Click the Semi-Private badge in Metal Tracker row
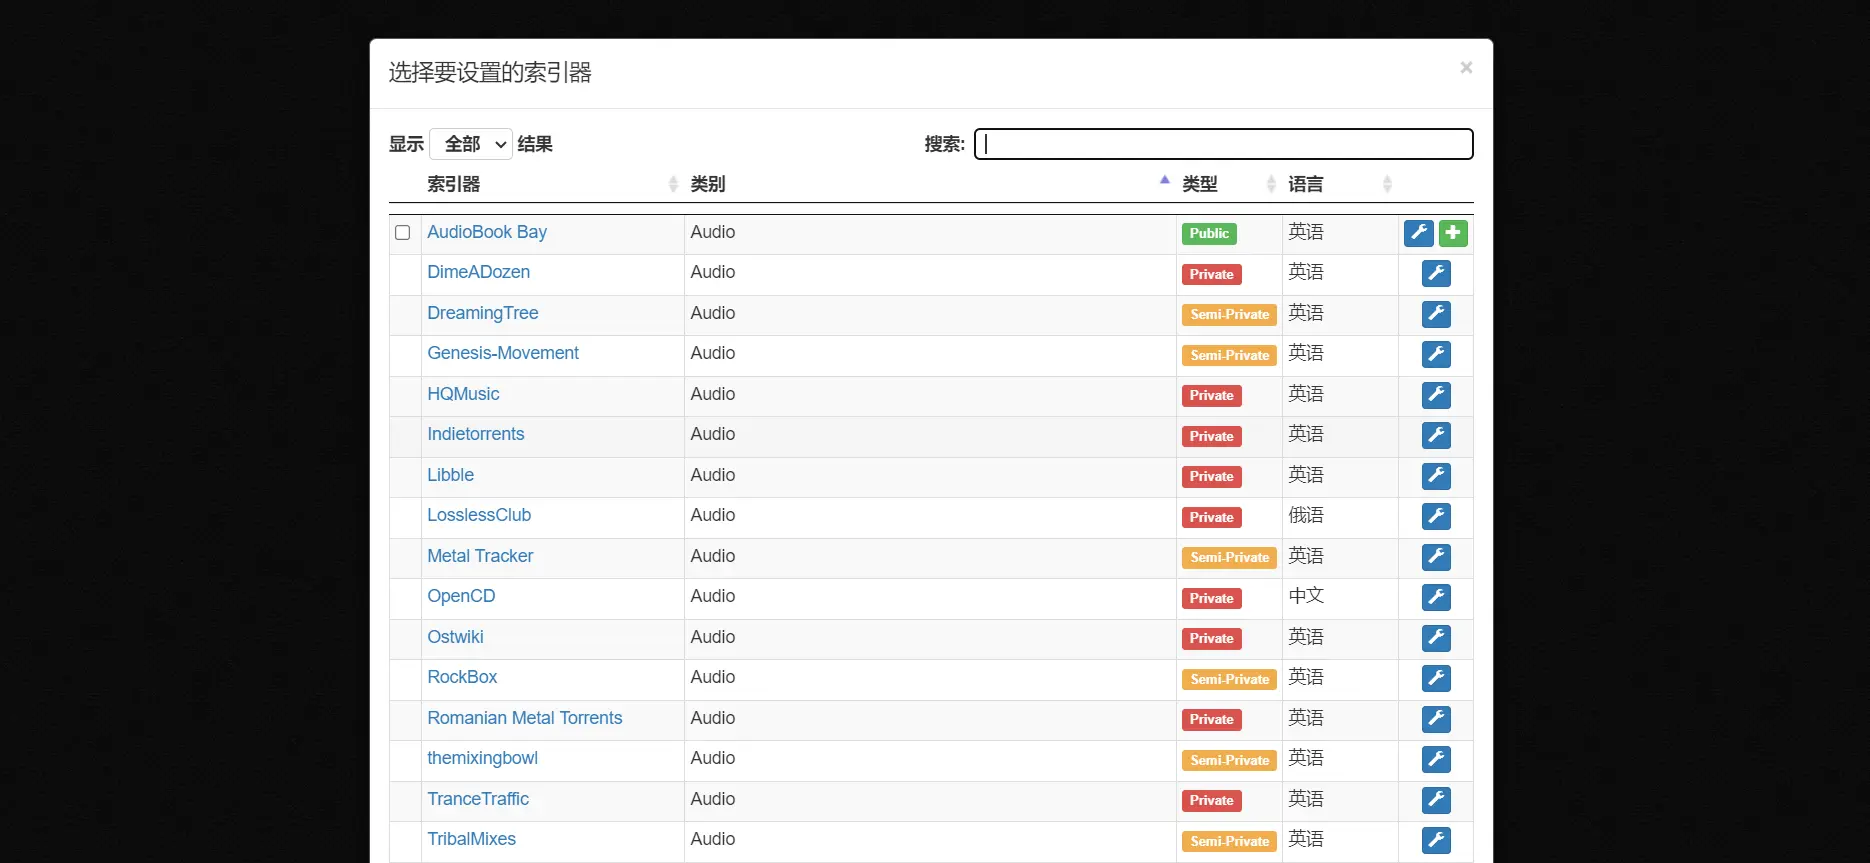1870x863 pixels. coord(1229,558)
